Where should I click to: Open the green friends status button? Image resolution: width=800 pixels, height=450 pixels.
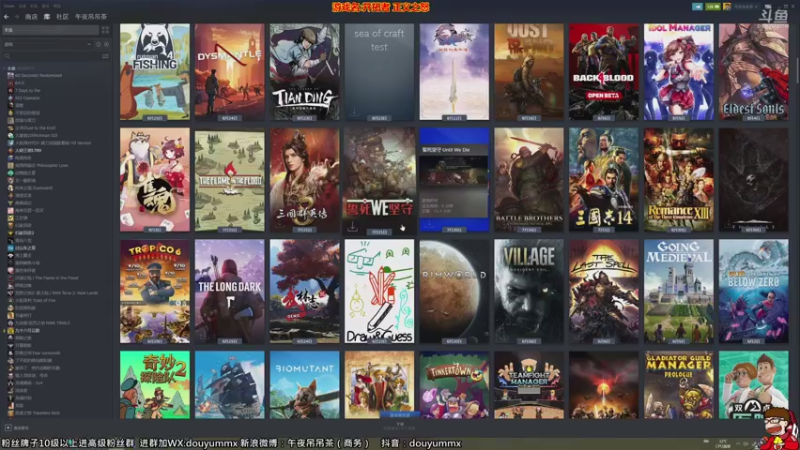coord(713,7)
